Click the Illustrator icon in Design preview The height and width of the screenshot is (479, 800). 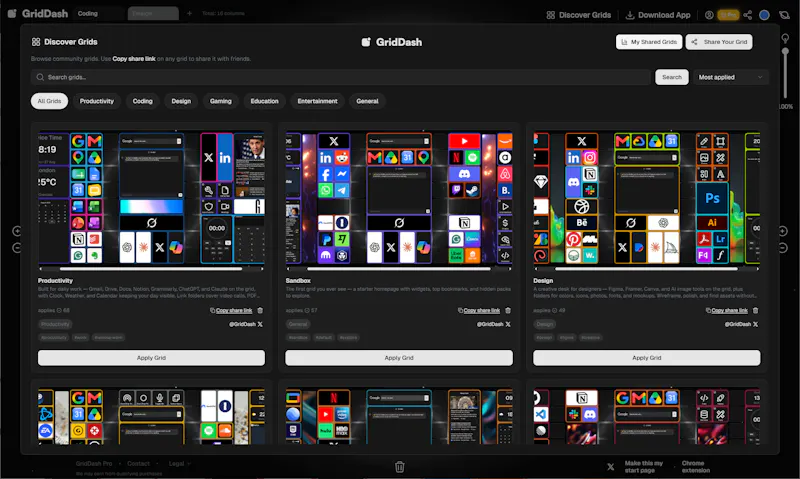(712, 223)
